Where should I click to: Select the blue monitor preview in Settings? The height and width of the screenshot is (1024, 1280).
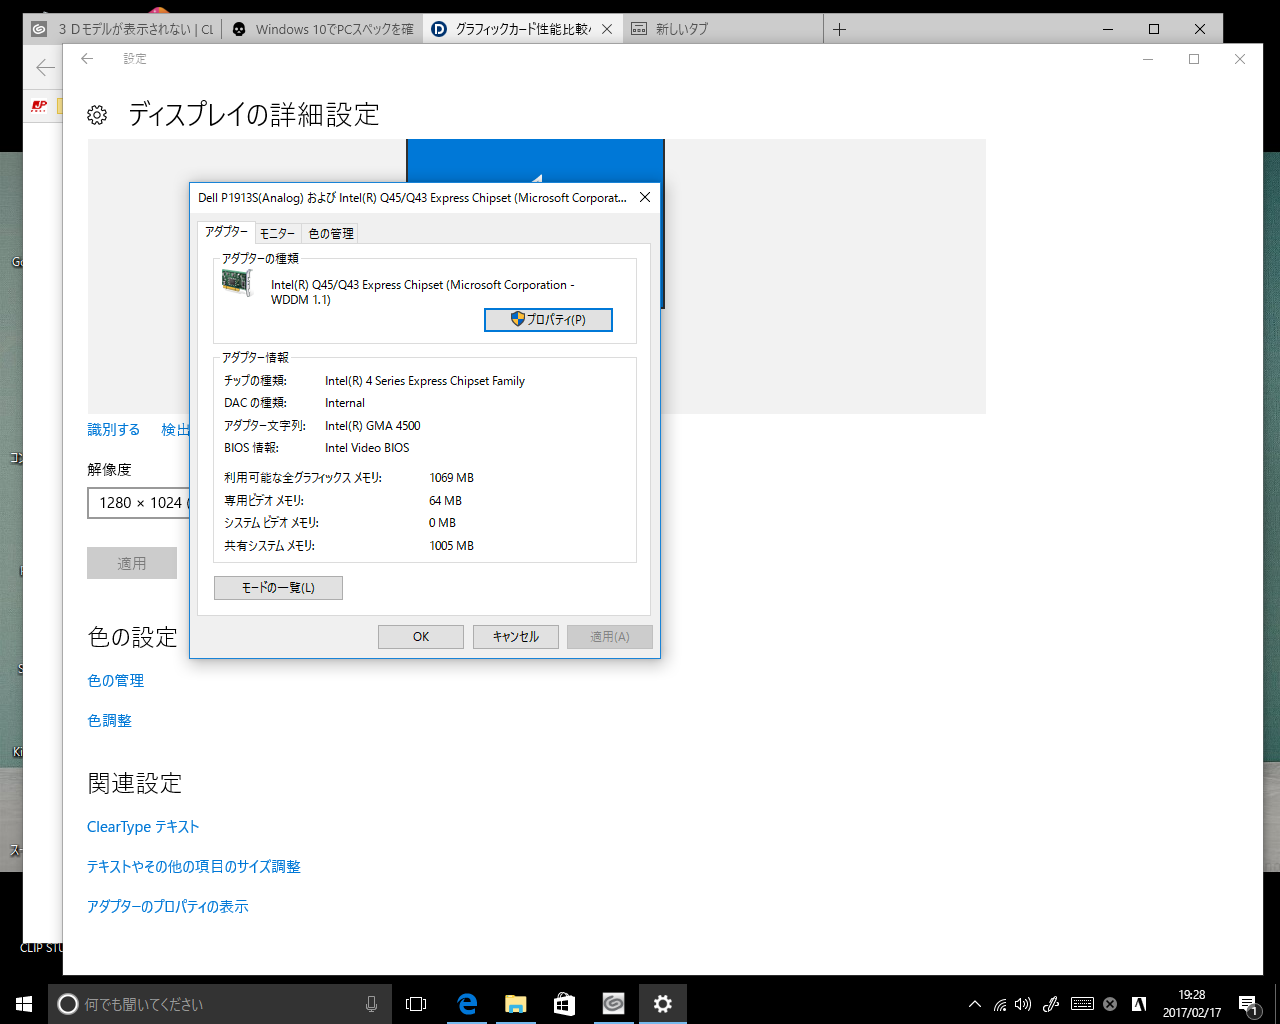point(535,160)
